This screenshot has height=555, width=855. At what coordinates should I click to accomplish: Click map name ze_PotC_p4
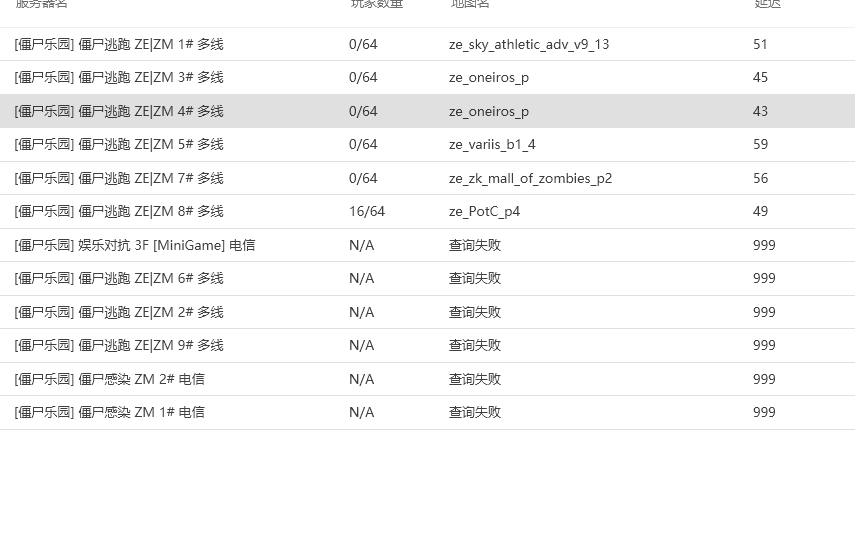(484, 211)
